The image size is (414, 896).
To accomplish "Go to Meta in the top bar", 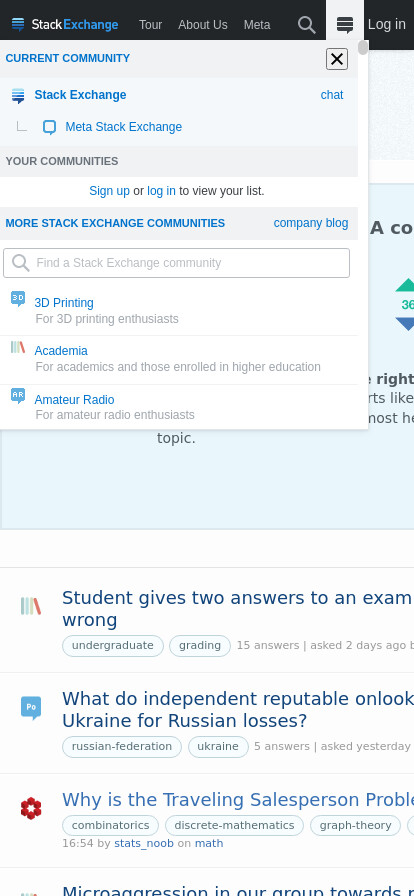I will [257, 25].
